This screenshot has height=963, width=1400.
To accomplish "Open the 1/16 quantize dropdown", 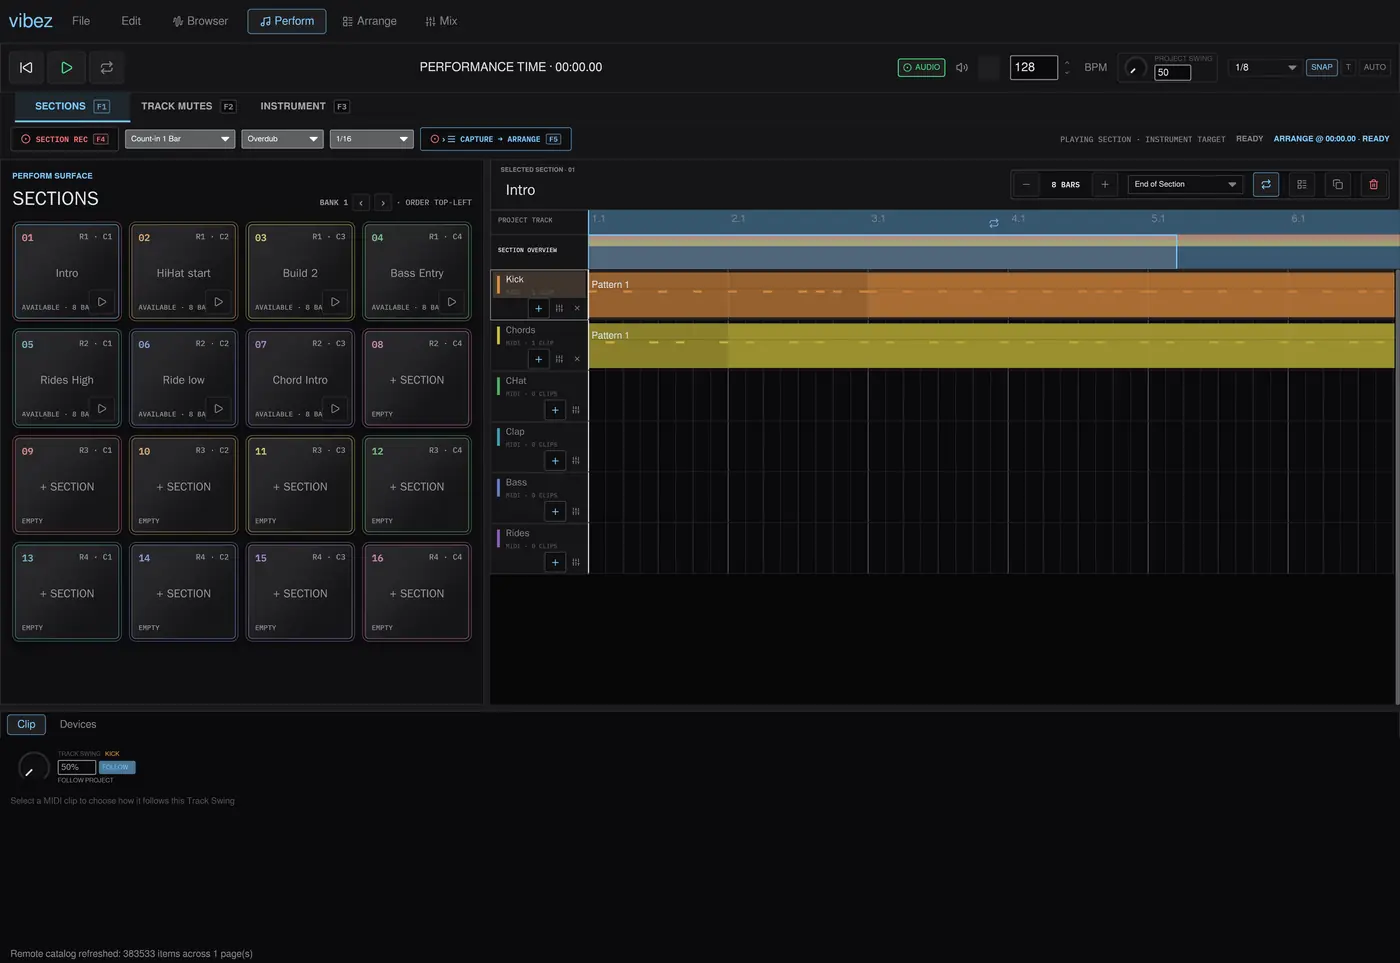I will [x=371, y=139].
